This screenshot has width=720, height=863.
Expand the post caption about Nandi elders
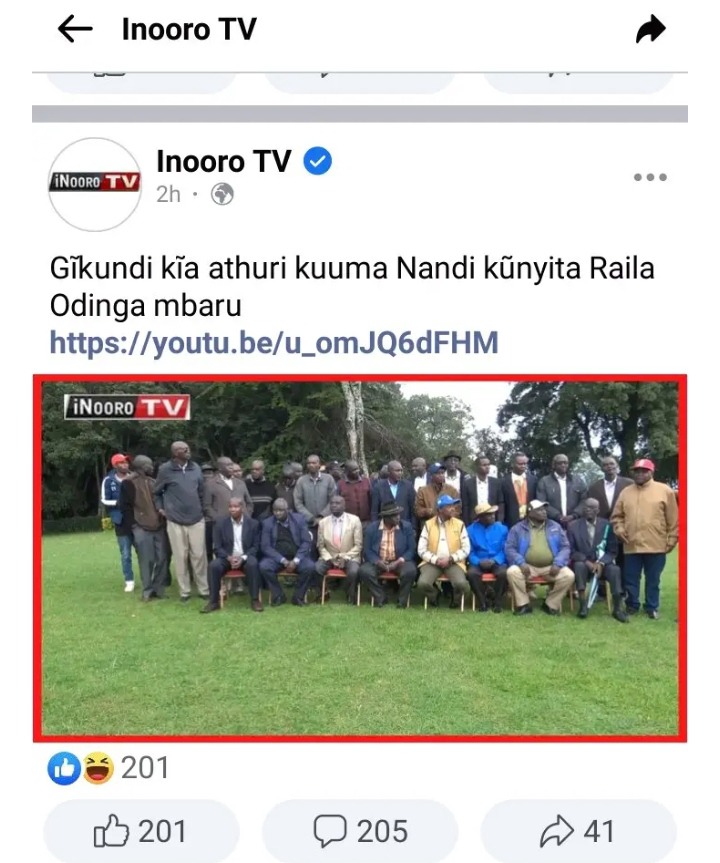pyautogui.click(x=352, y=287)
